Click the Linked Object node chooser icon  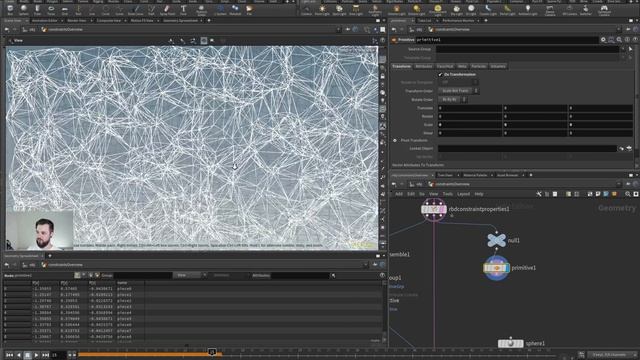(622, 149)
